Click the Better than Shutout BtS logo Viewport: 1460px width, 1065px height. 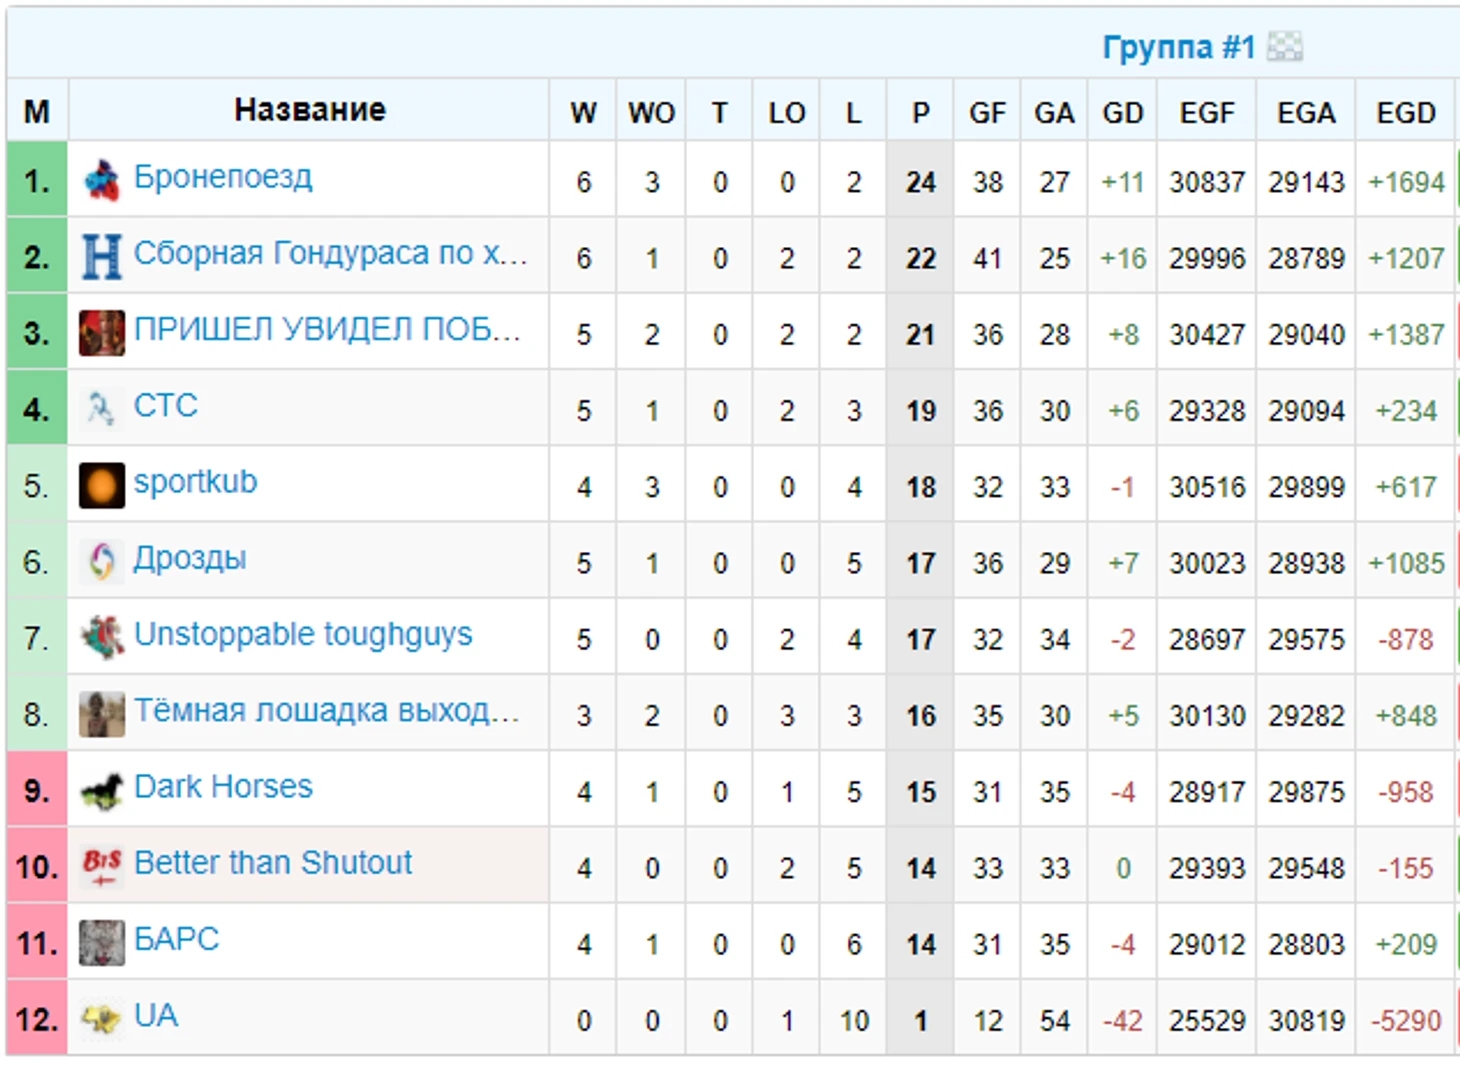[101, 867]
